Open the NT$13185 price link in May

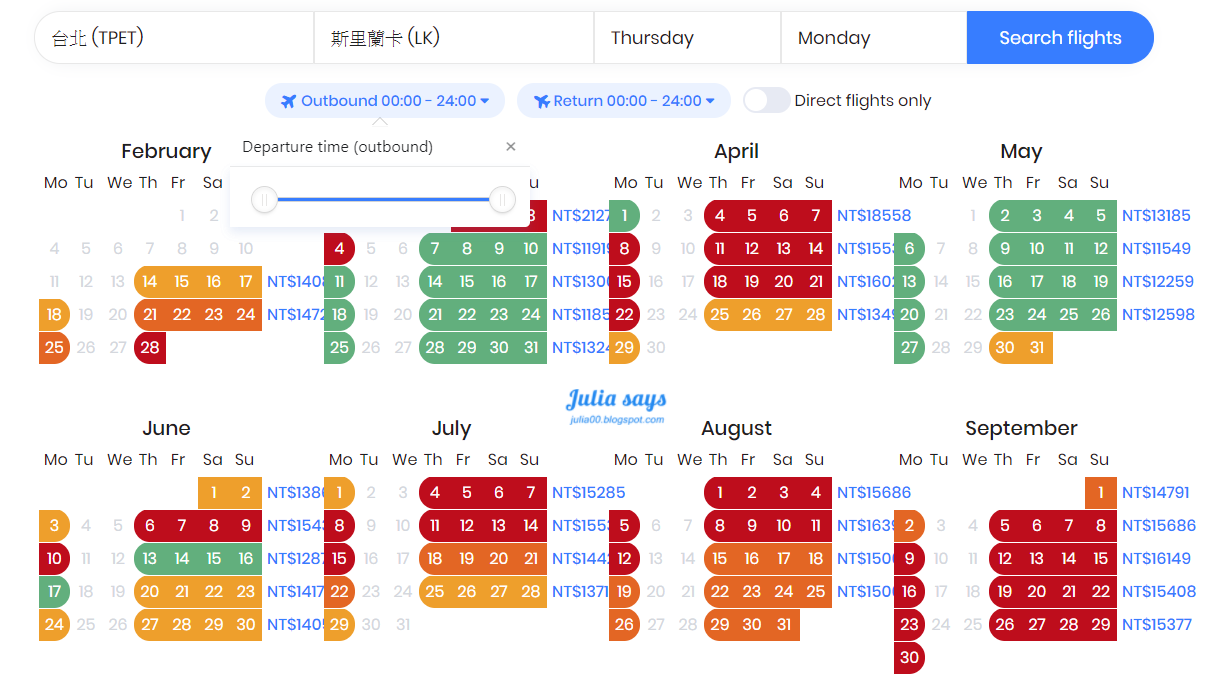(1156, 215)
